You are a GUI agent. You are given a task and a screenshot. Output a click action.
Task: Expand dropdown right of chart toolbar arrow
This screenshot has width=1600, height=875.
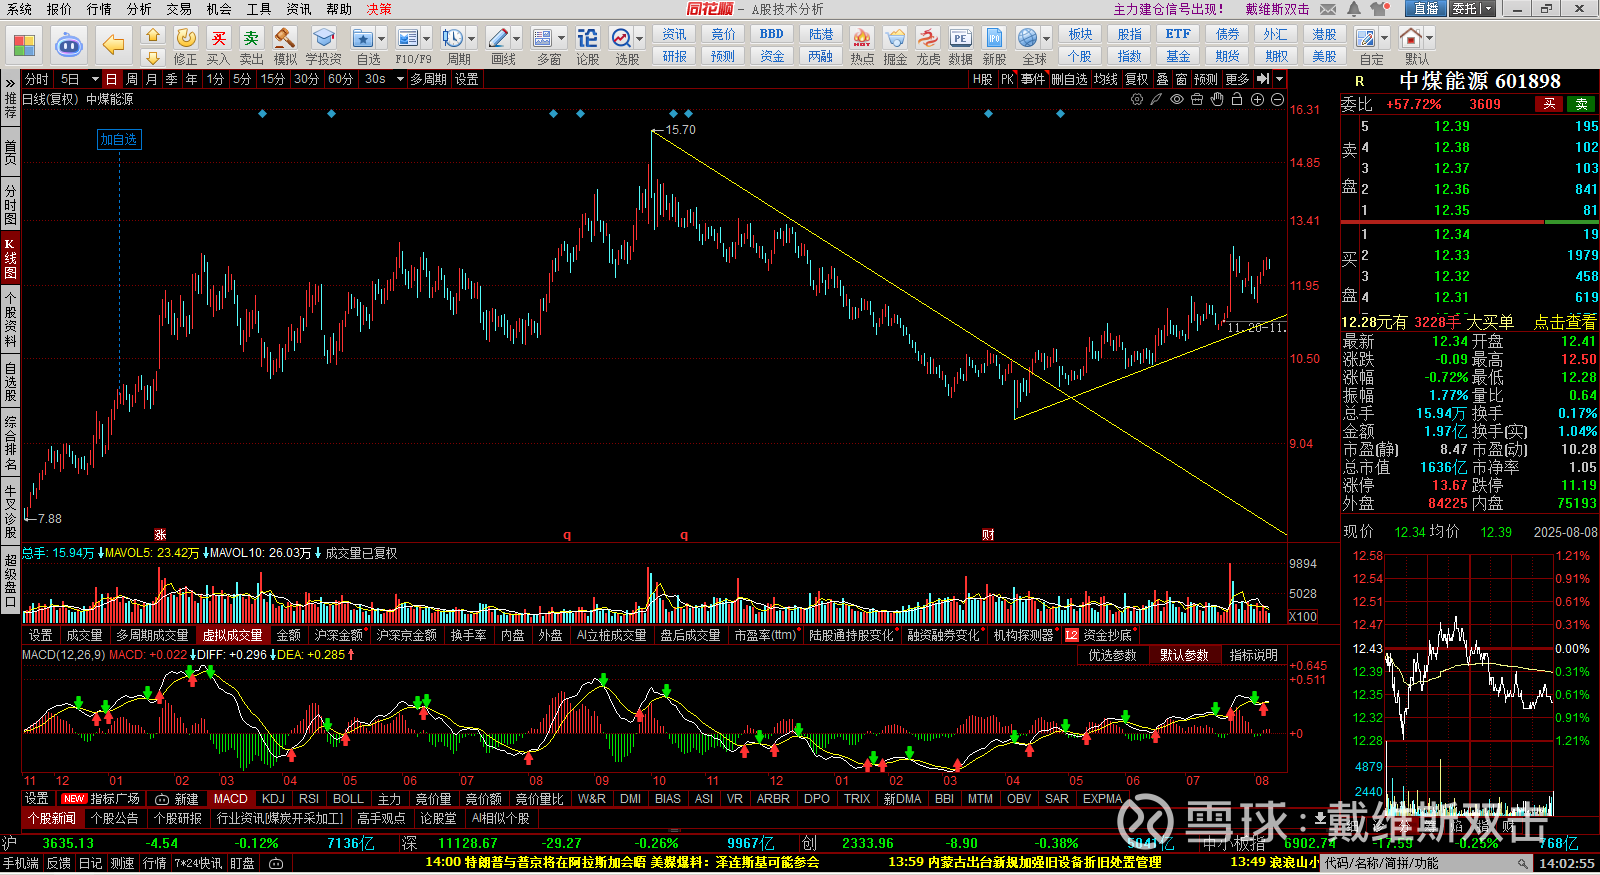click(1279, 79)
